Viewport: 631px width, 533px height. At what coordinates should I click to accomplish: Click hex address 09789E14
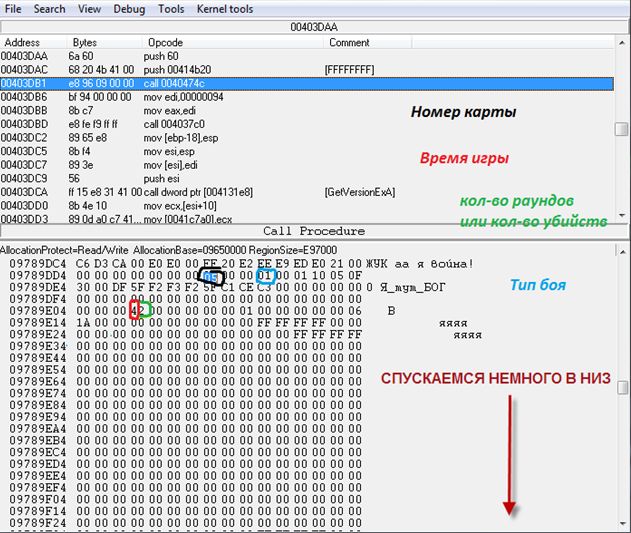38,322
